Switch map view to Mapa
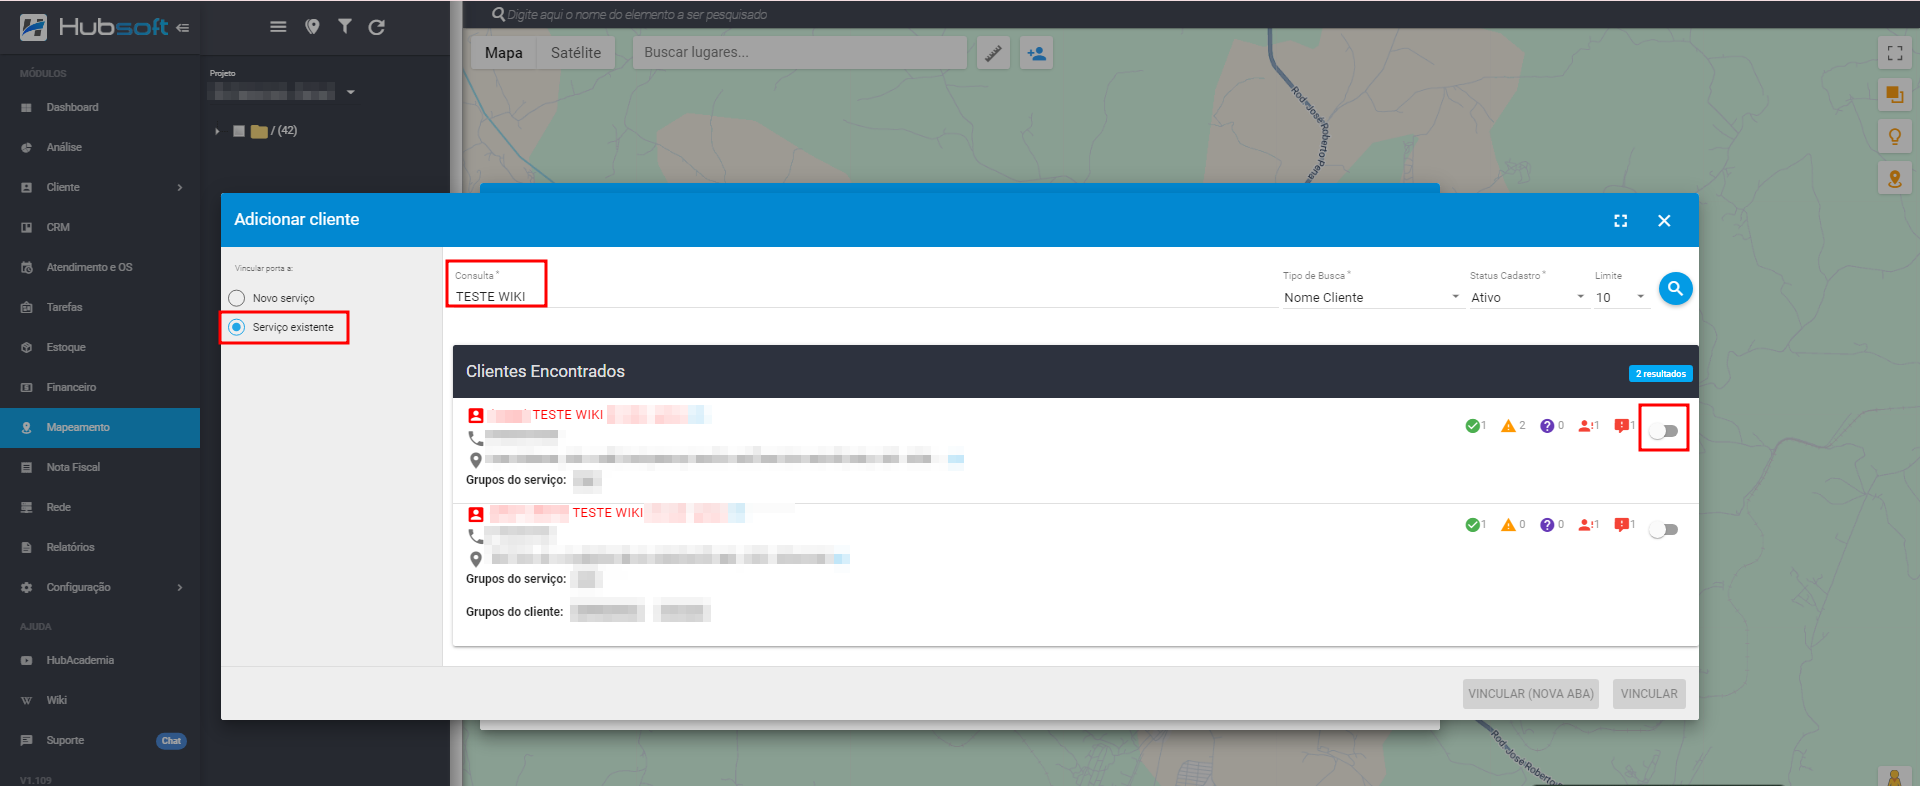 coord(503,53)
